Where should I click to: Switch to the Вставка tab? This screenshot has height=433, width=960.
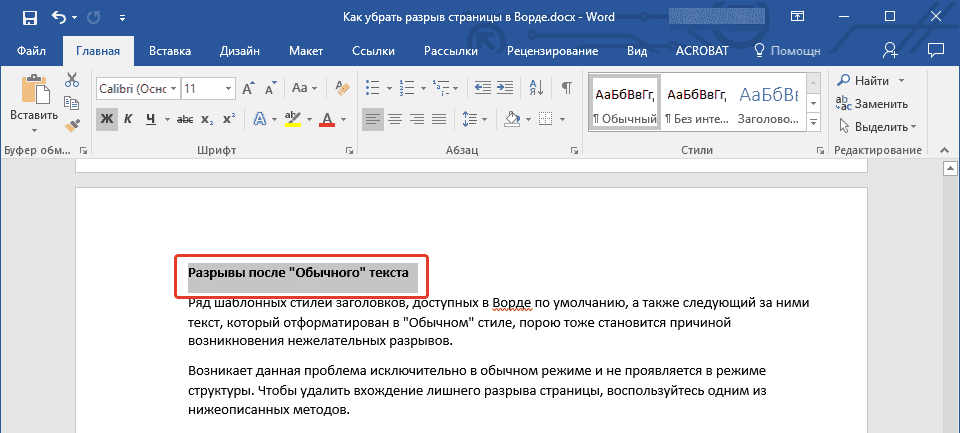(x=170, y=51)
